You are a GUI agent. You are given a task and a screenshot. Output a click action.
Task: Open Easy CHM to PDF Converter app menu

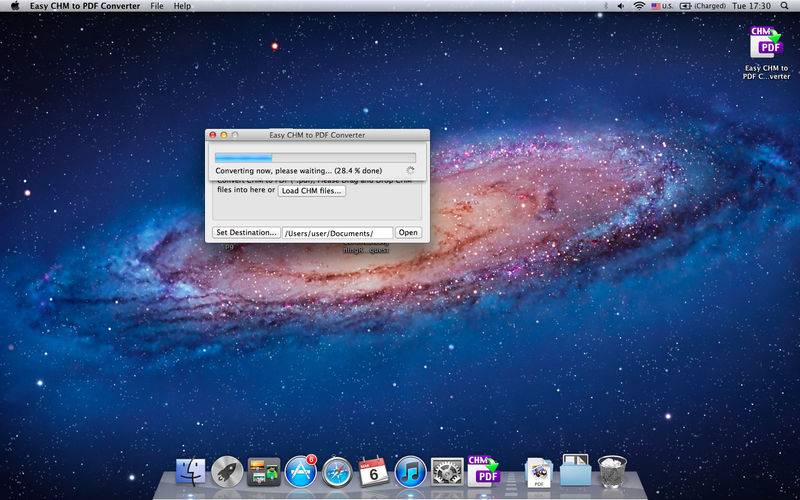click(x=85, y=6)
